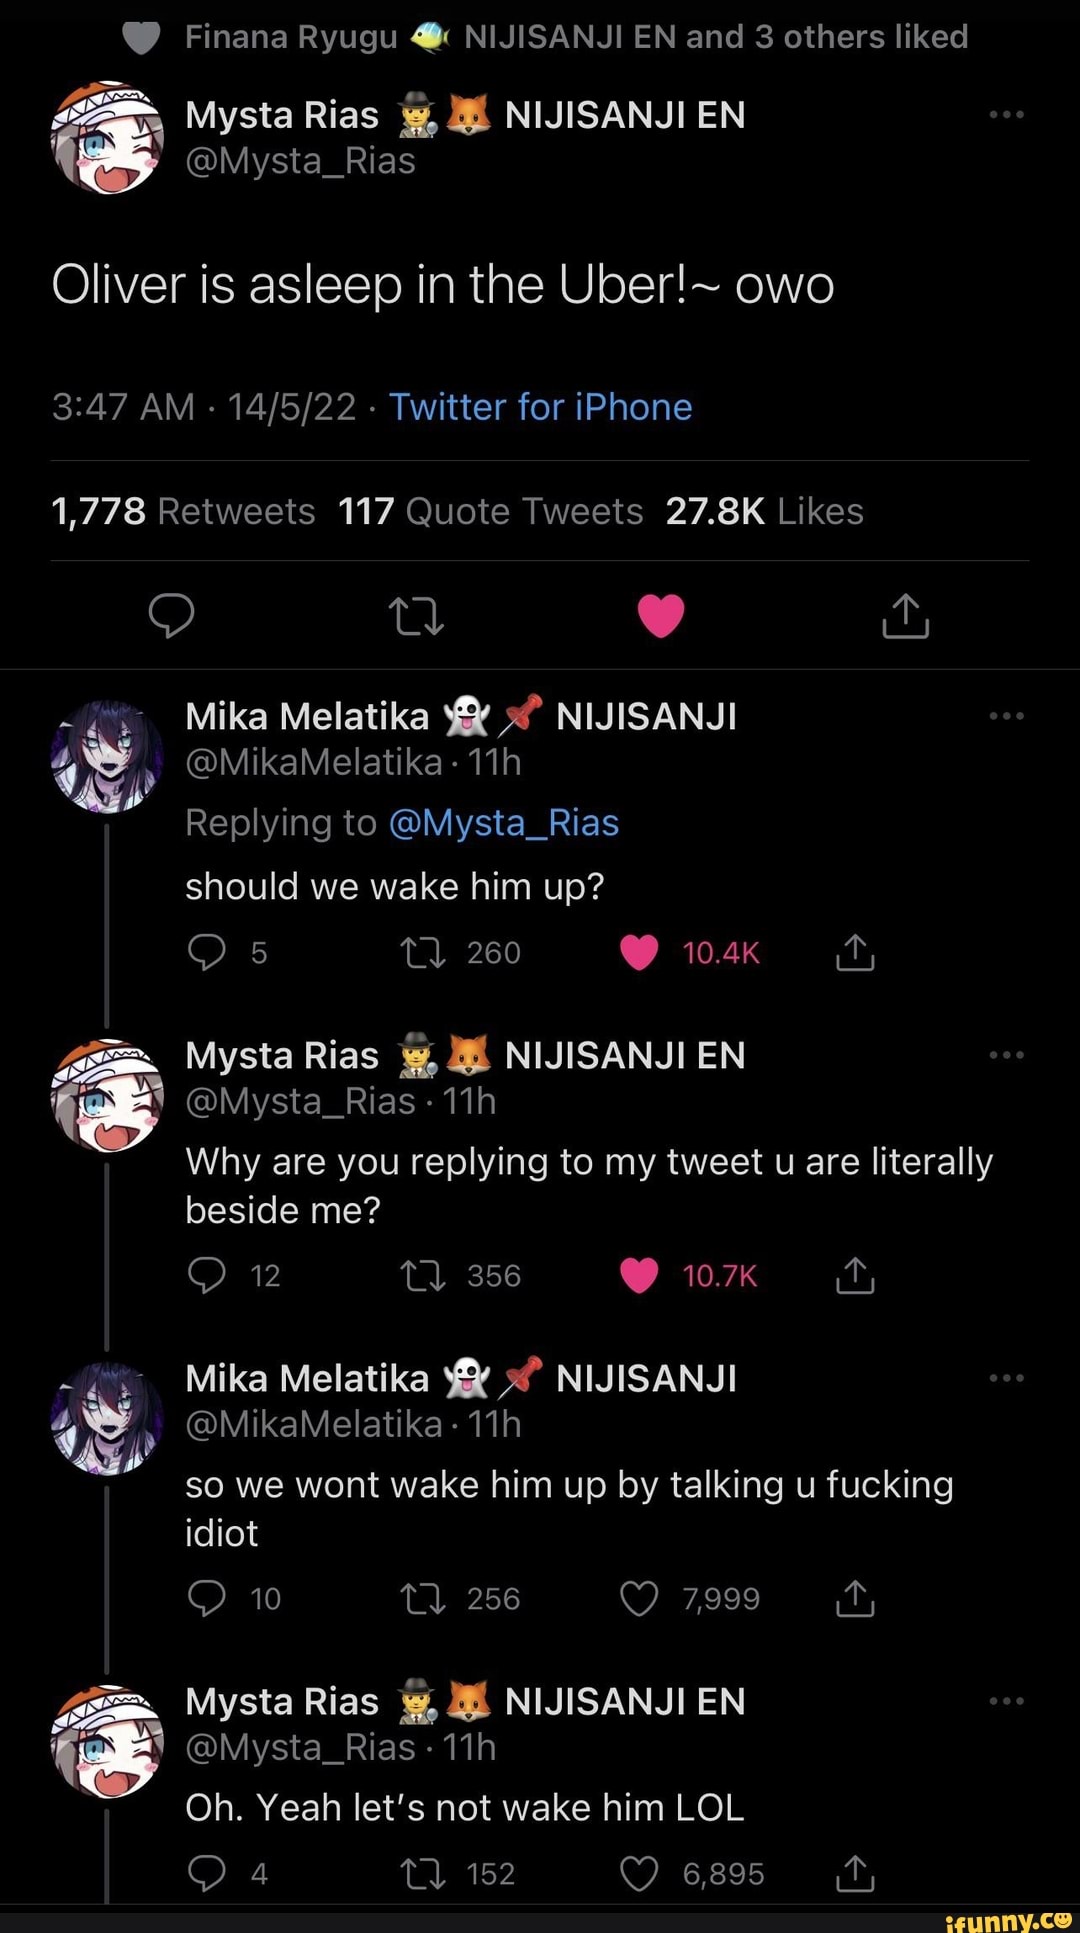View the 27.8K Likes list
Screen dimensions: 1080x1933
766,510
